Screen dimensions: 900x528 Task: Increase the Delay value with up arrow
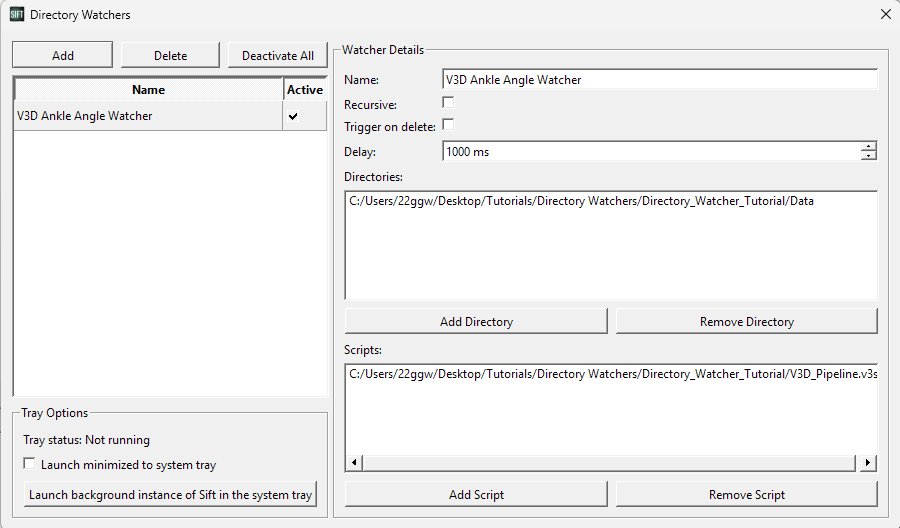click(868, 147)
